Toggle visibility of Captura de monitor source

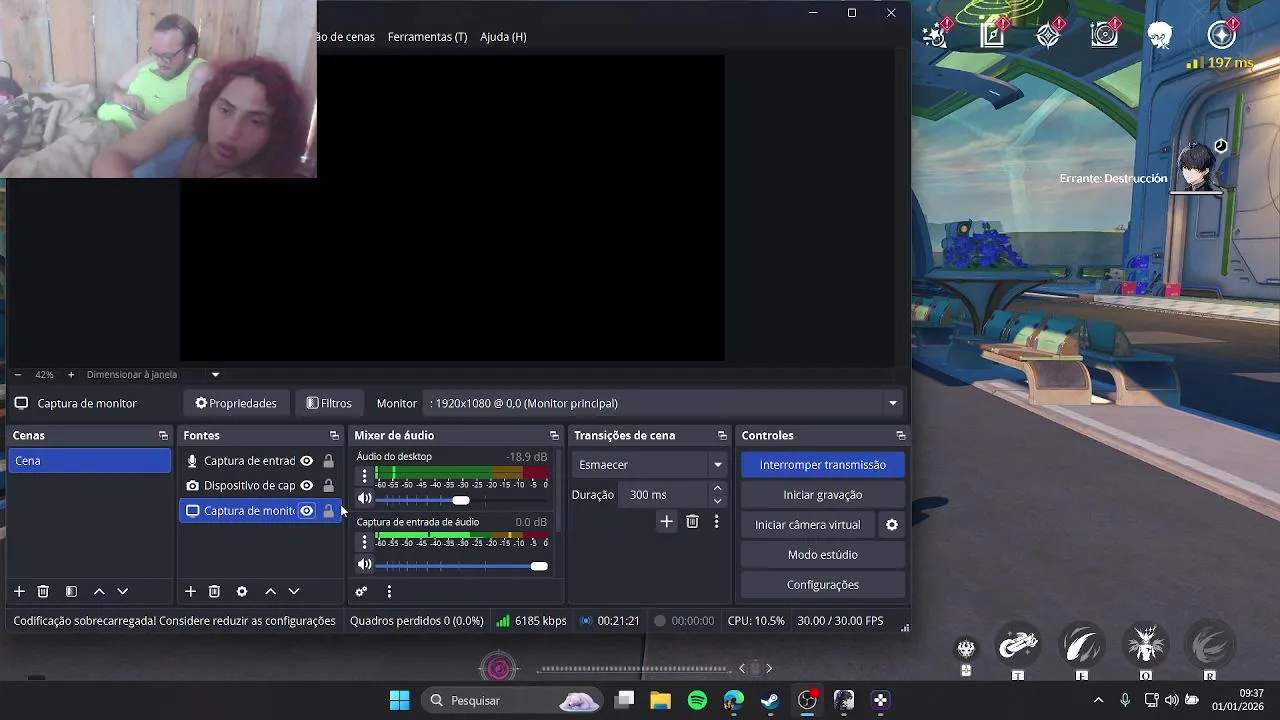click(307, 511)
